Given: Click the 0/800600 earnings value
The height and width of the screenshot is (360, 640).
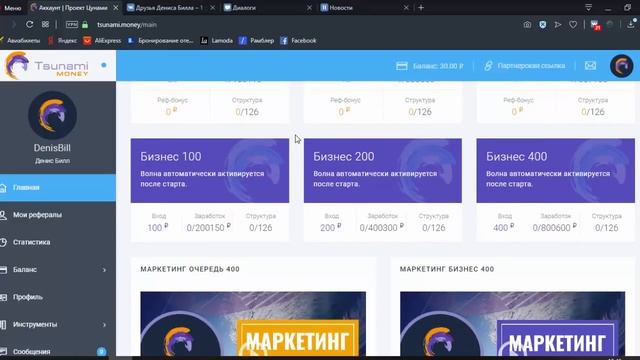Looking at the screenshot, I should click(555, 227).
